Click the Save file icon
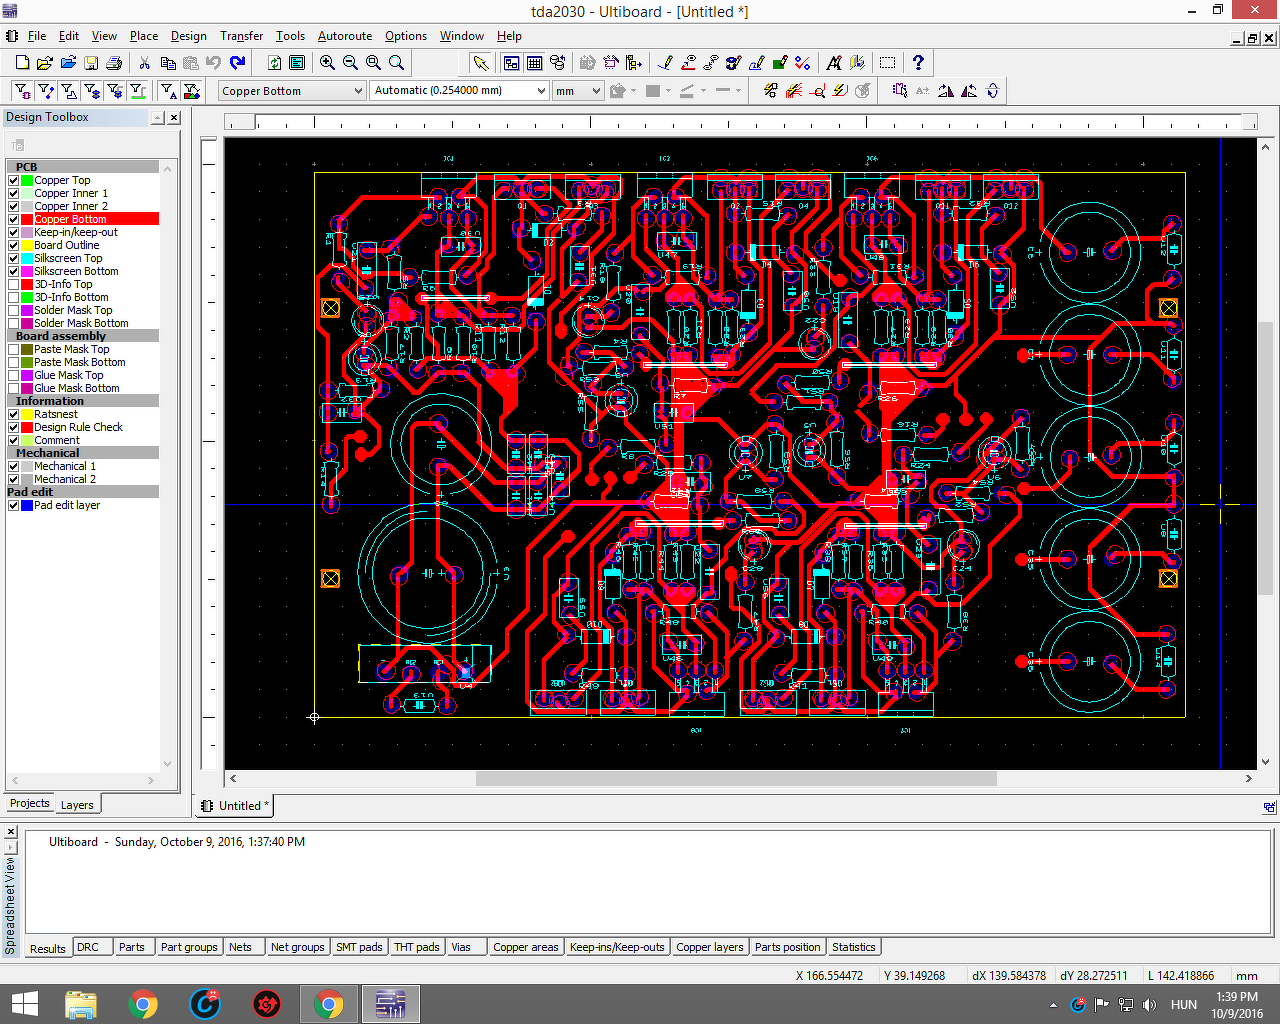1280x1024 pixels. [x=91, y=63]
